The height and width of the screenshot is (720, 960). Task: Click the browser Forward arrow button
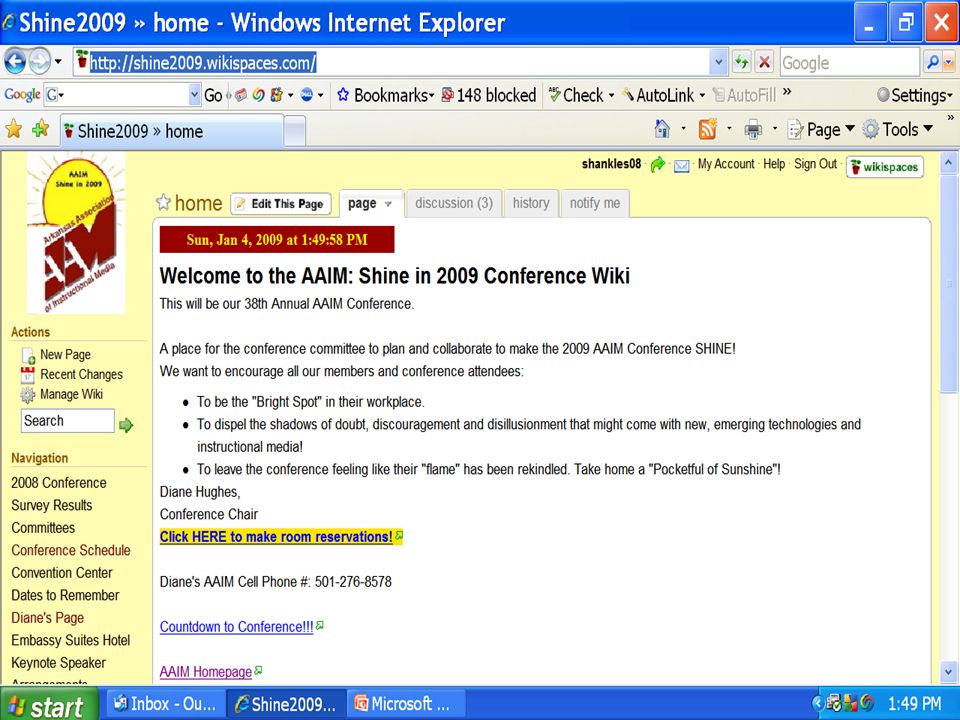(40, 61)
